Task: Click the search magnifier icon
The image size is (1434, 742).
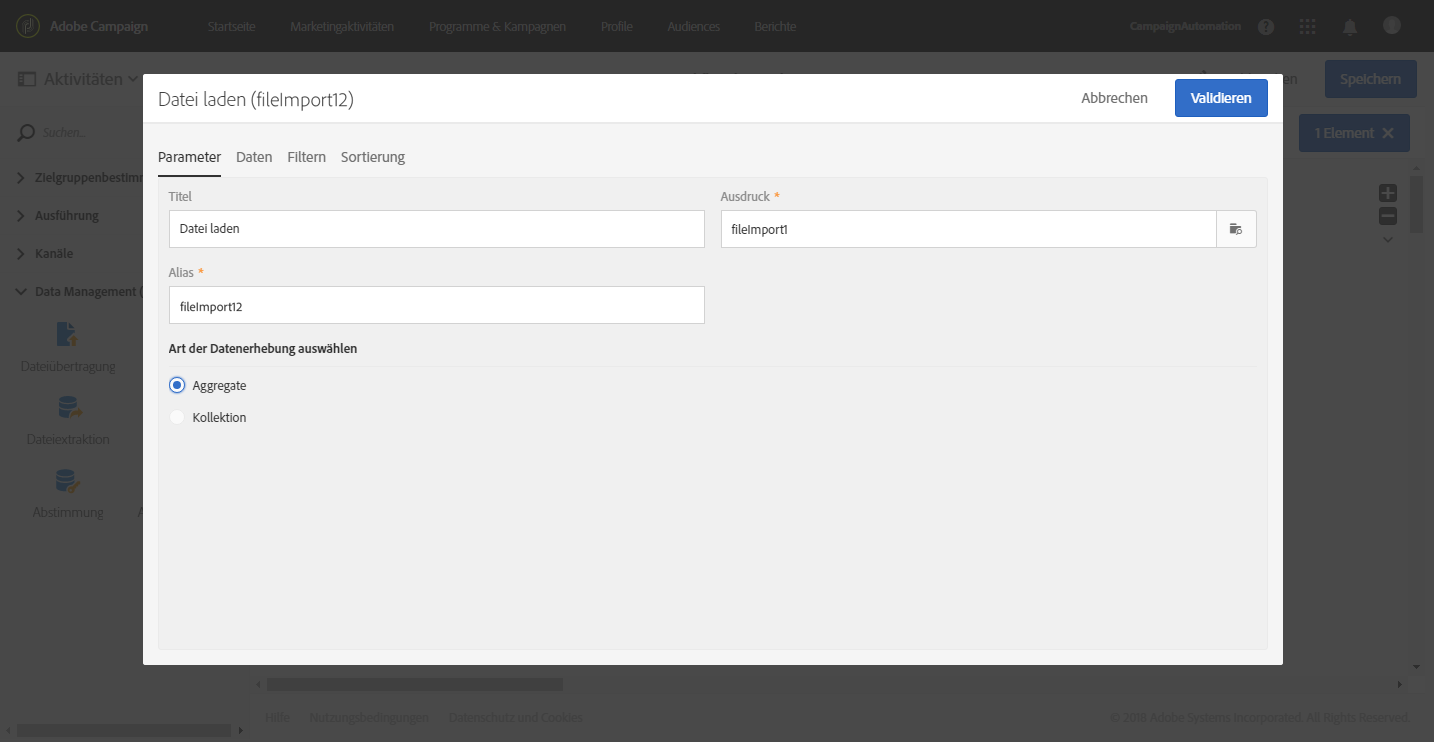Action: [27, 132]
